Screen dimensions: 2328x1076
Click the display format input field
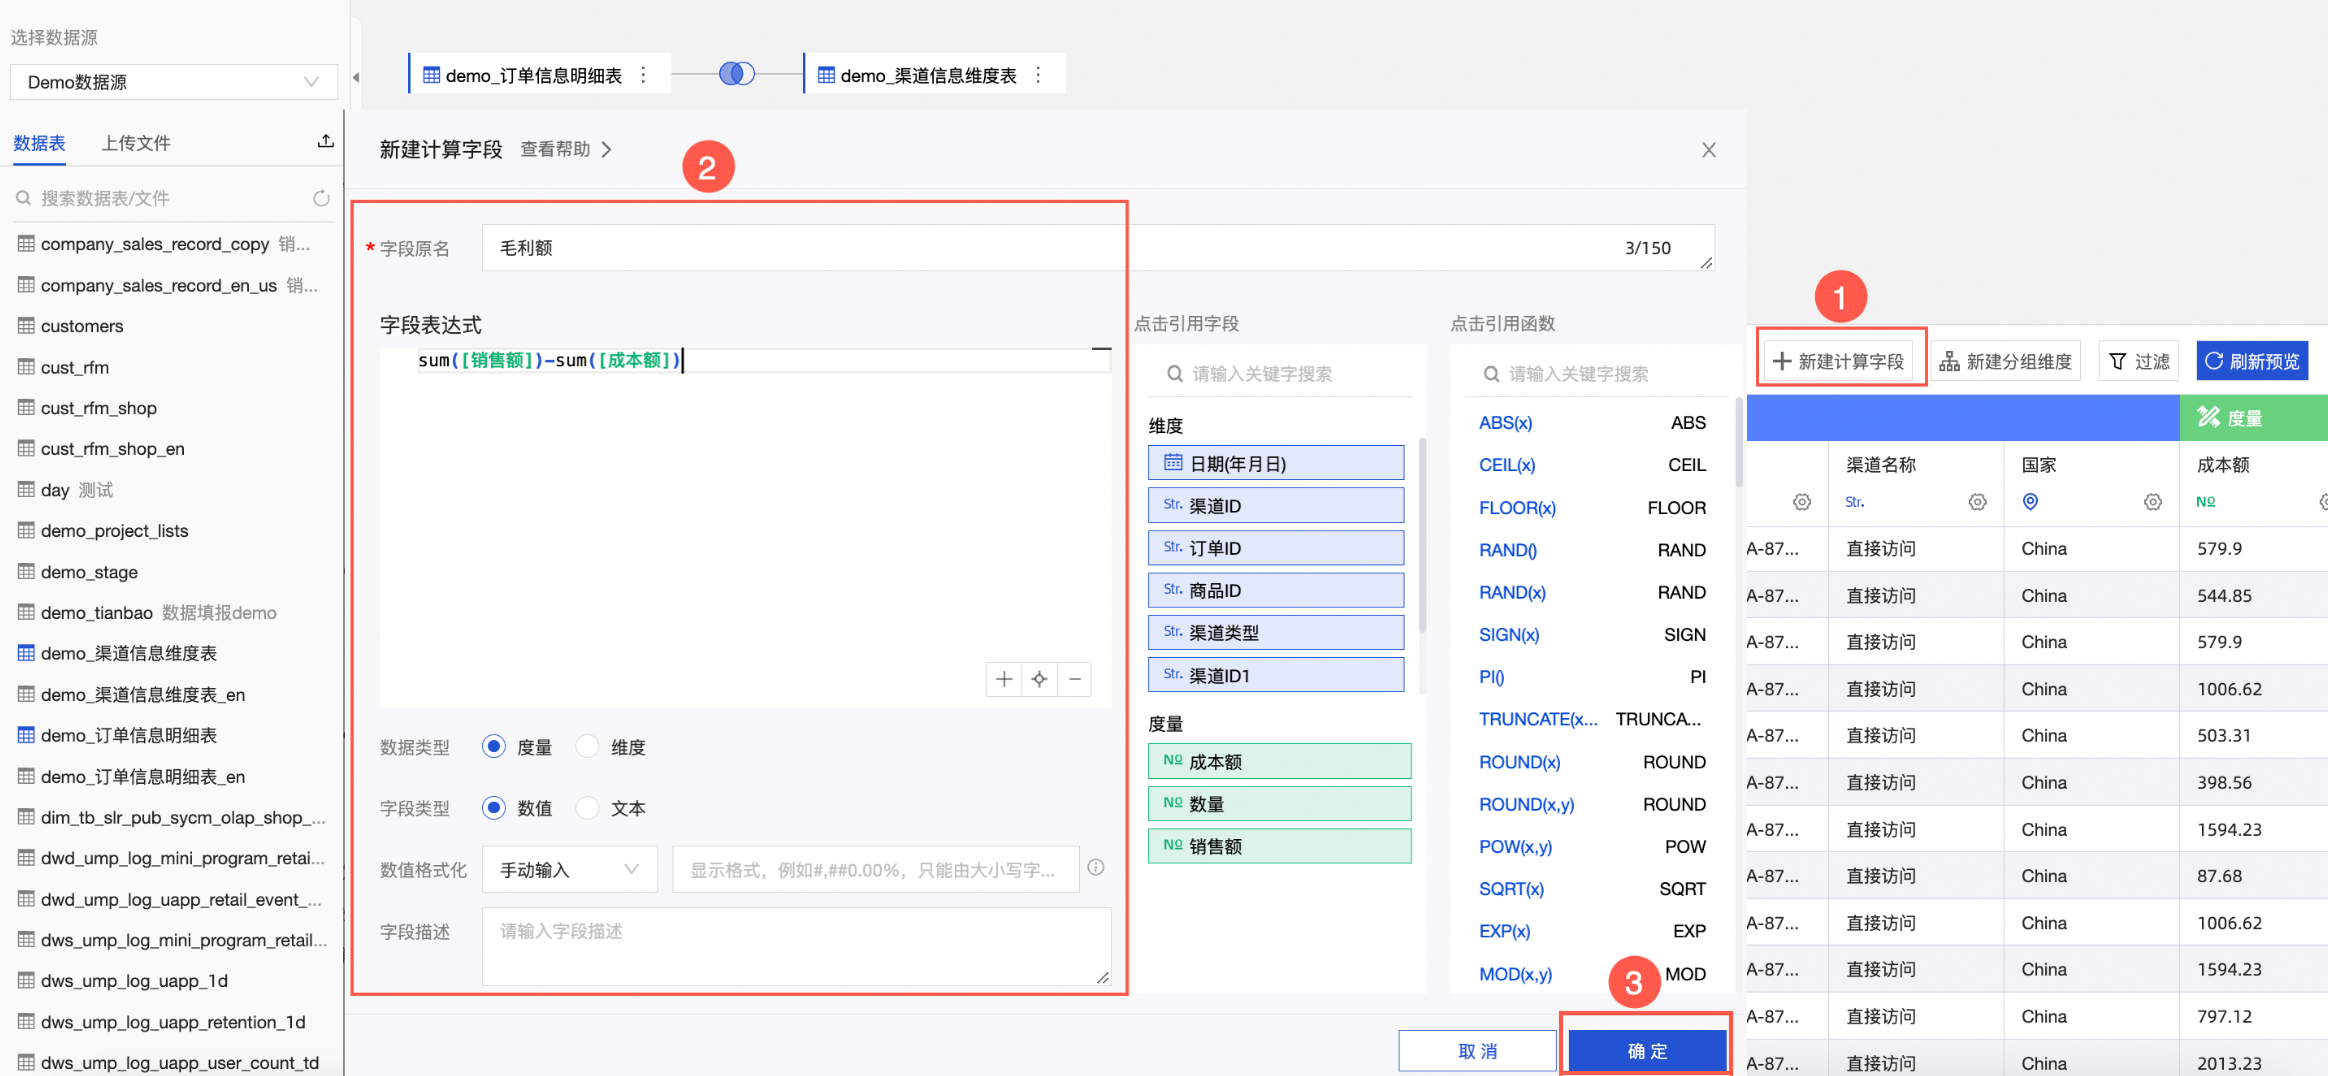(x=875, y=869)
